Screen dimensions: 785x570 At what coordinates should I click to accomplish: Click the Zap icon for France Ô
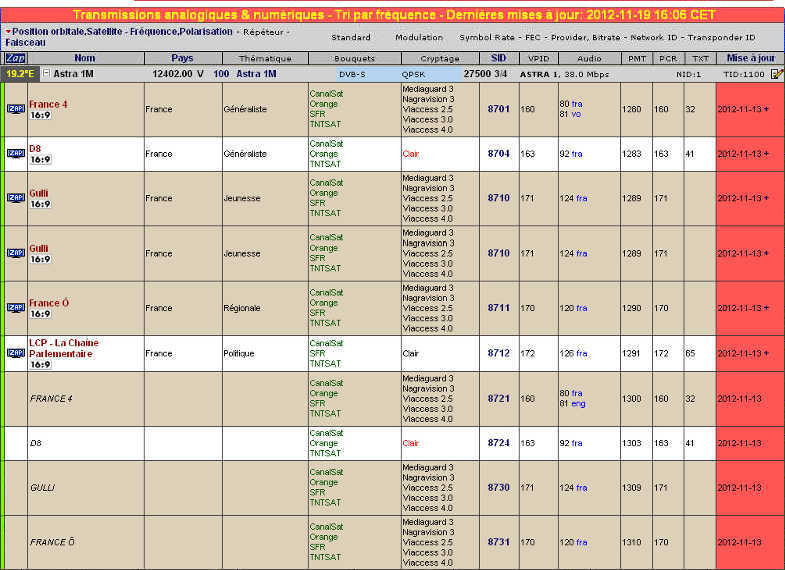[16, 308]
